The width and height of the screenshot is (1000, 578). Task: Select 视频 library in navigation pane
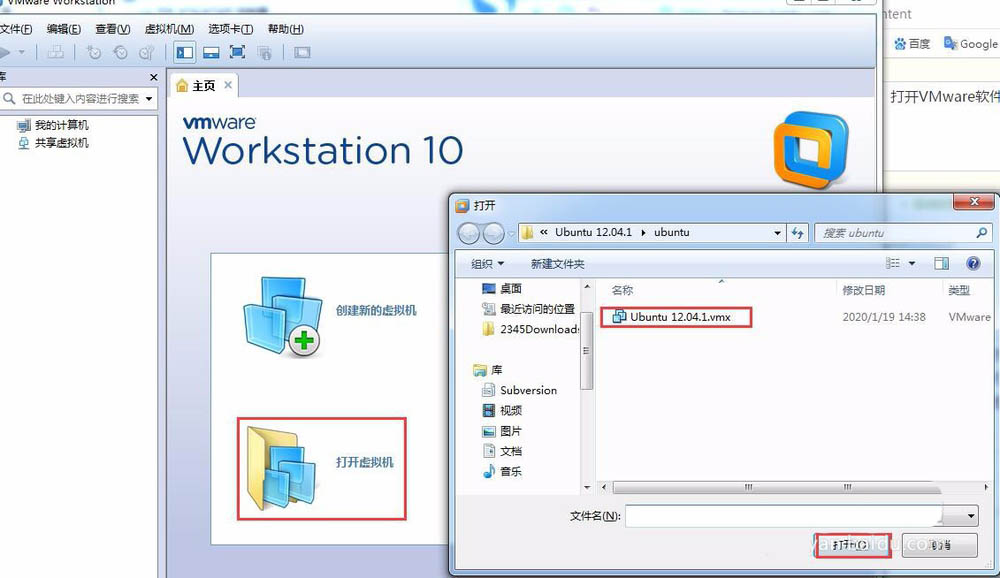click(x=502, y=410)
